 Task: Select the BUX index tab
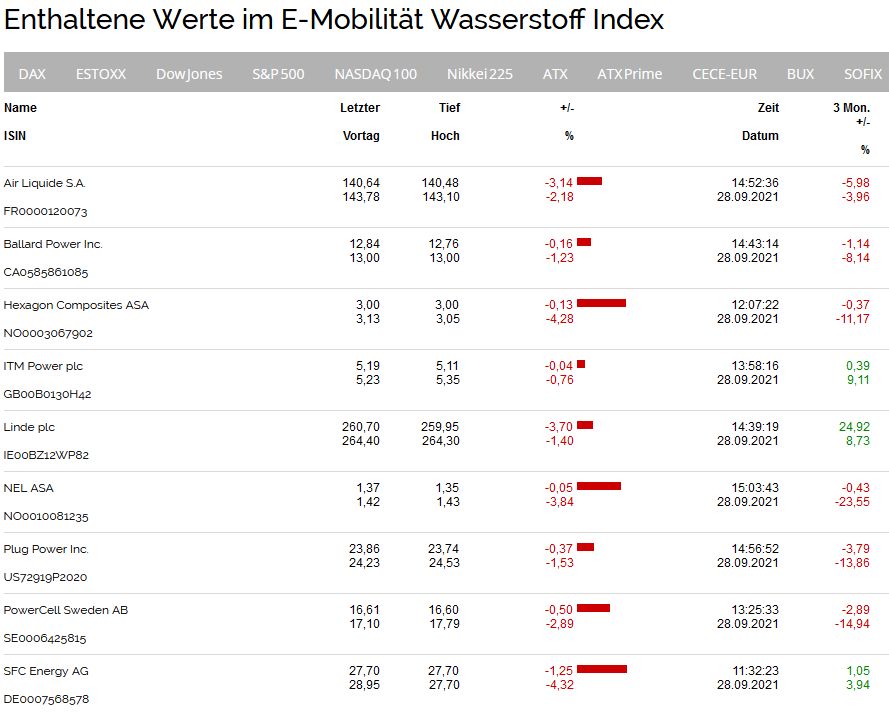(x=800, y=72)
